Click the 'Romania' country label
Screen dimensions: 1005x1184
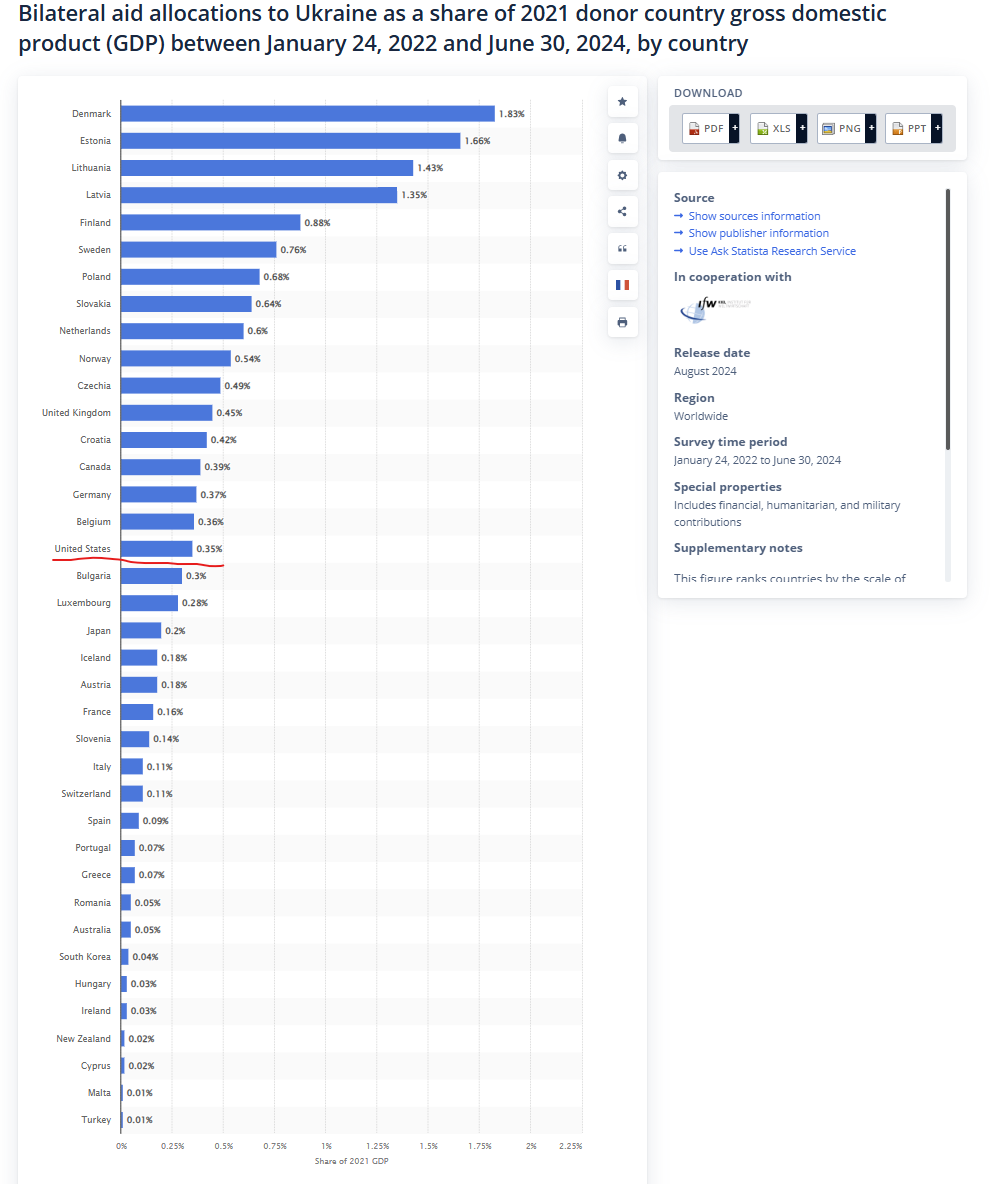(92, 902)
